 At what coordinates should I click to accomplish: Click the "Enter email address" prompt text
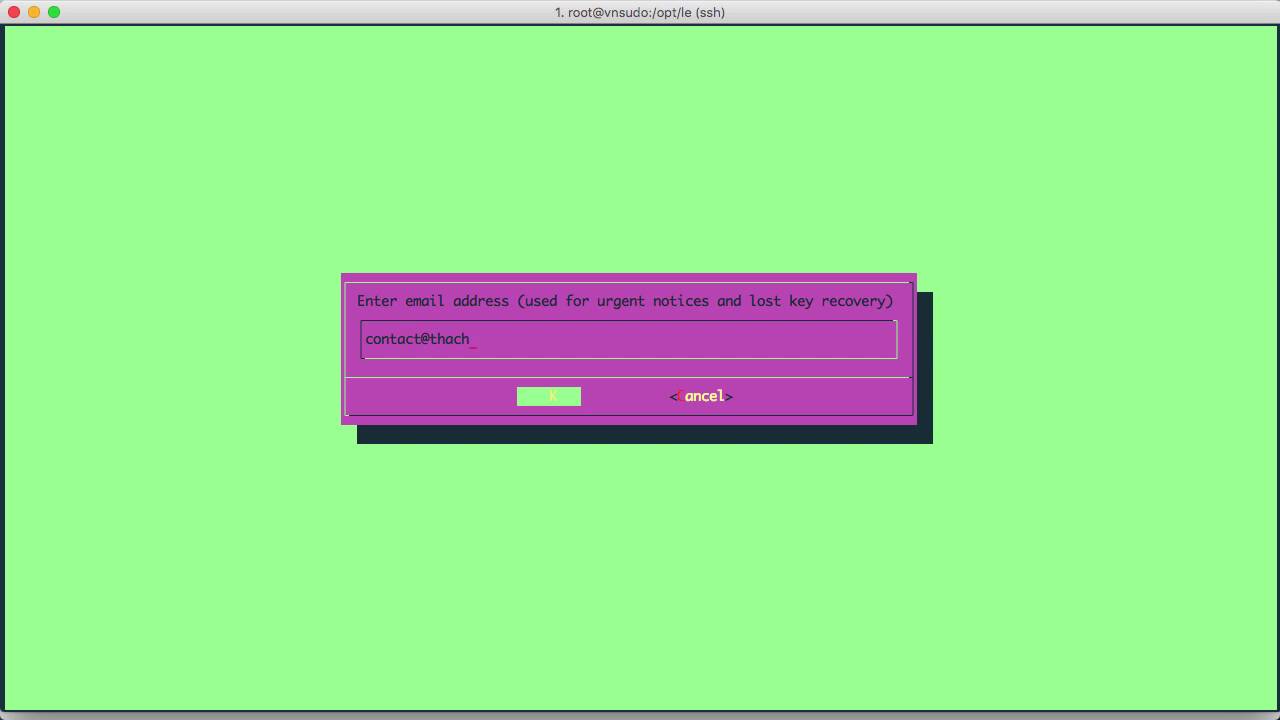pos(625,301)
